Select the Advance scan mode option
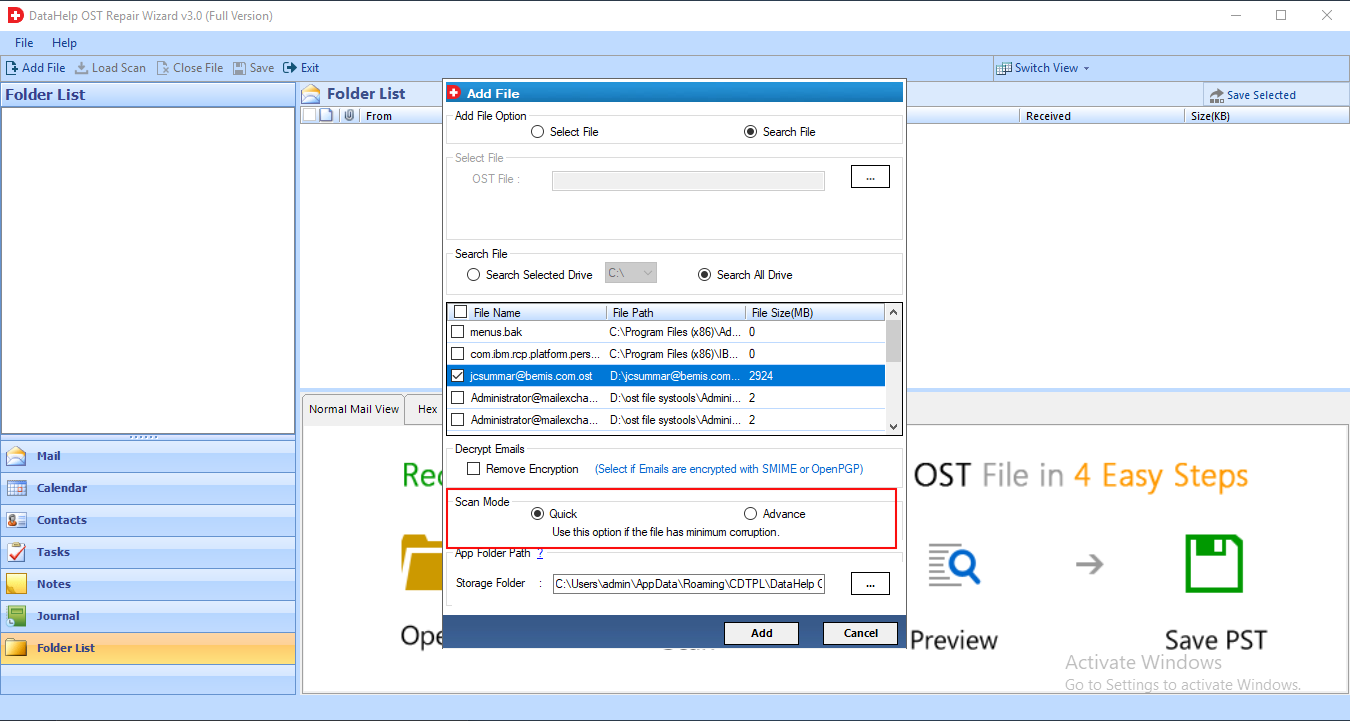1350x721 pixels. point(750,513)
